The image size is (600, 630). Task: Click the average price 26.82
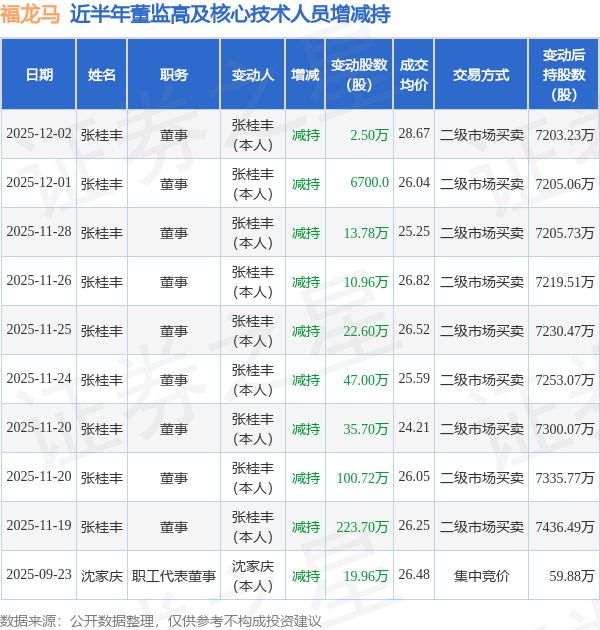point(414,281)
